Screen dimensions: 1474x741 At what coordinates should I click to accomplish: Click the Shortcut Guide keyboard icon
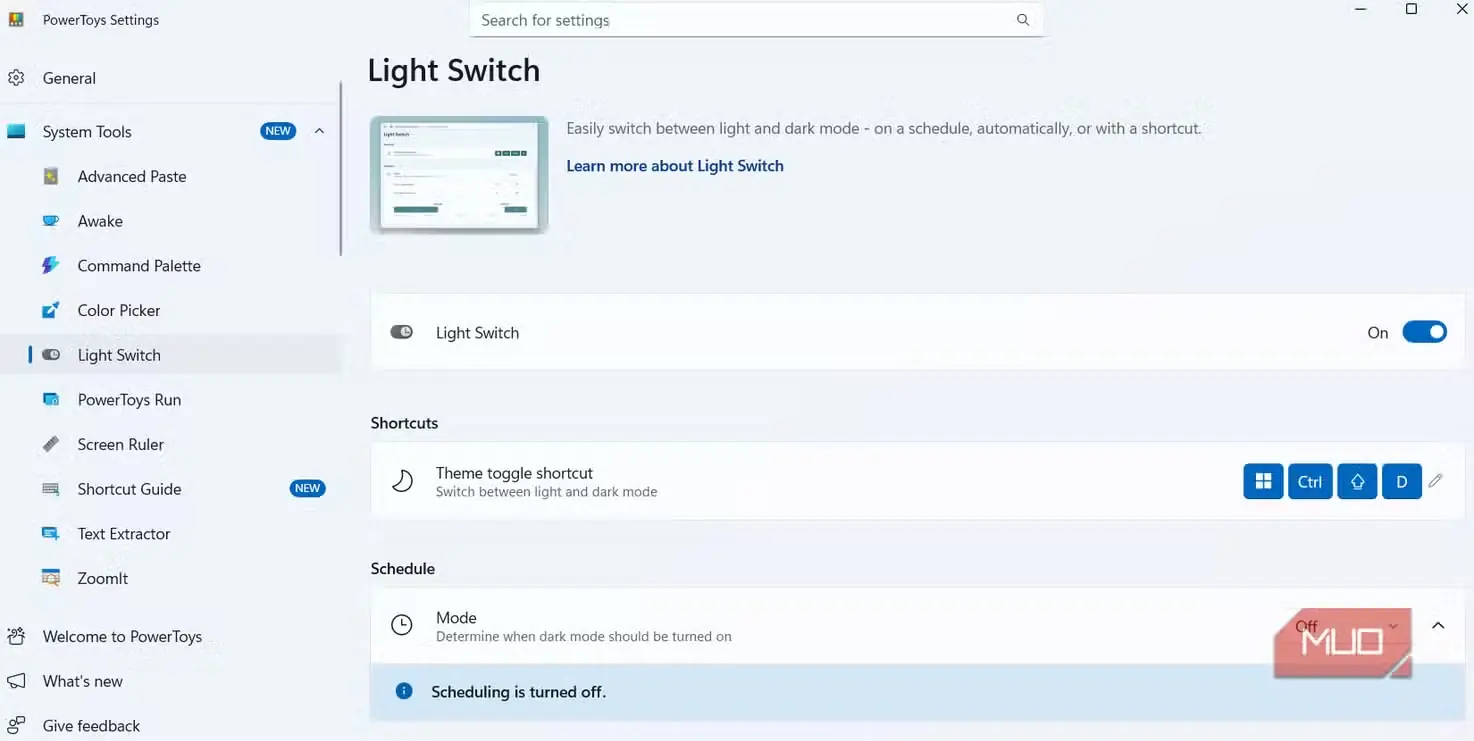point(51,489)
